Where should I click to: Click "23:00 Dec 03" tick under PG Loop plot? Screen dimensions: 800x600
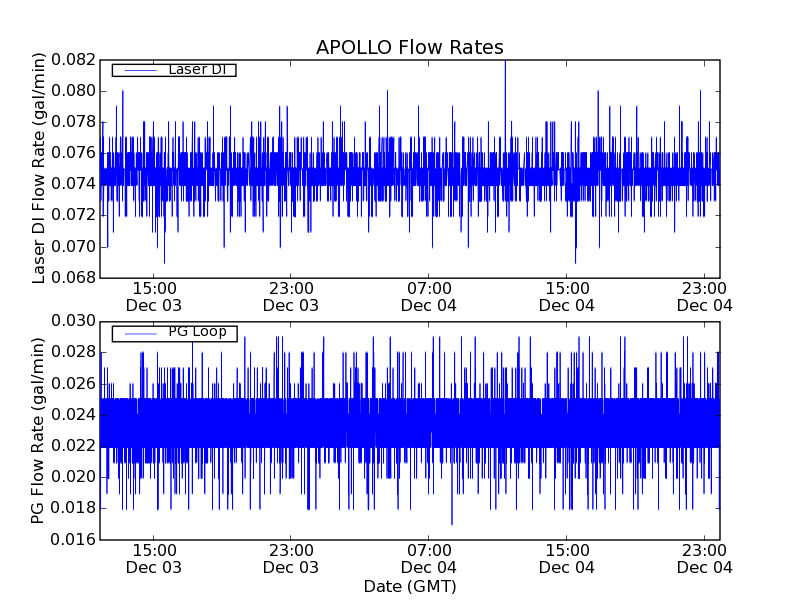(x=291, y=559)
